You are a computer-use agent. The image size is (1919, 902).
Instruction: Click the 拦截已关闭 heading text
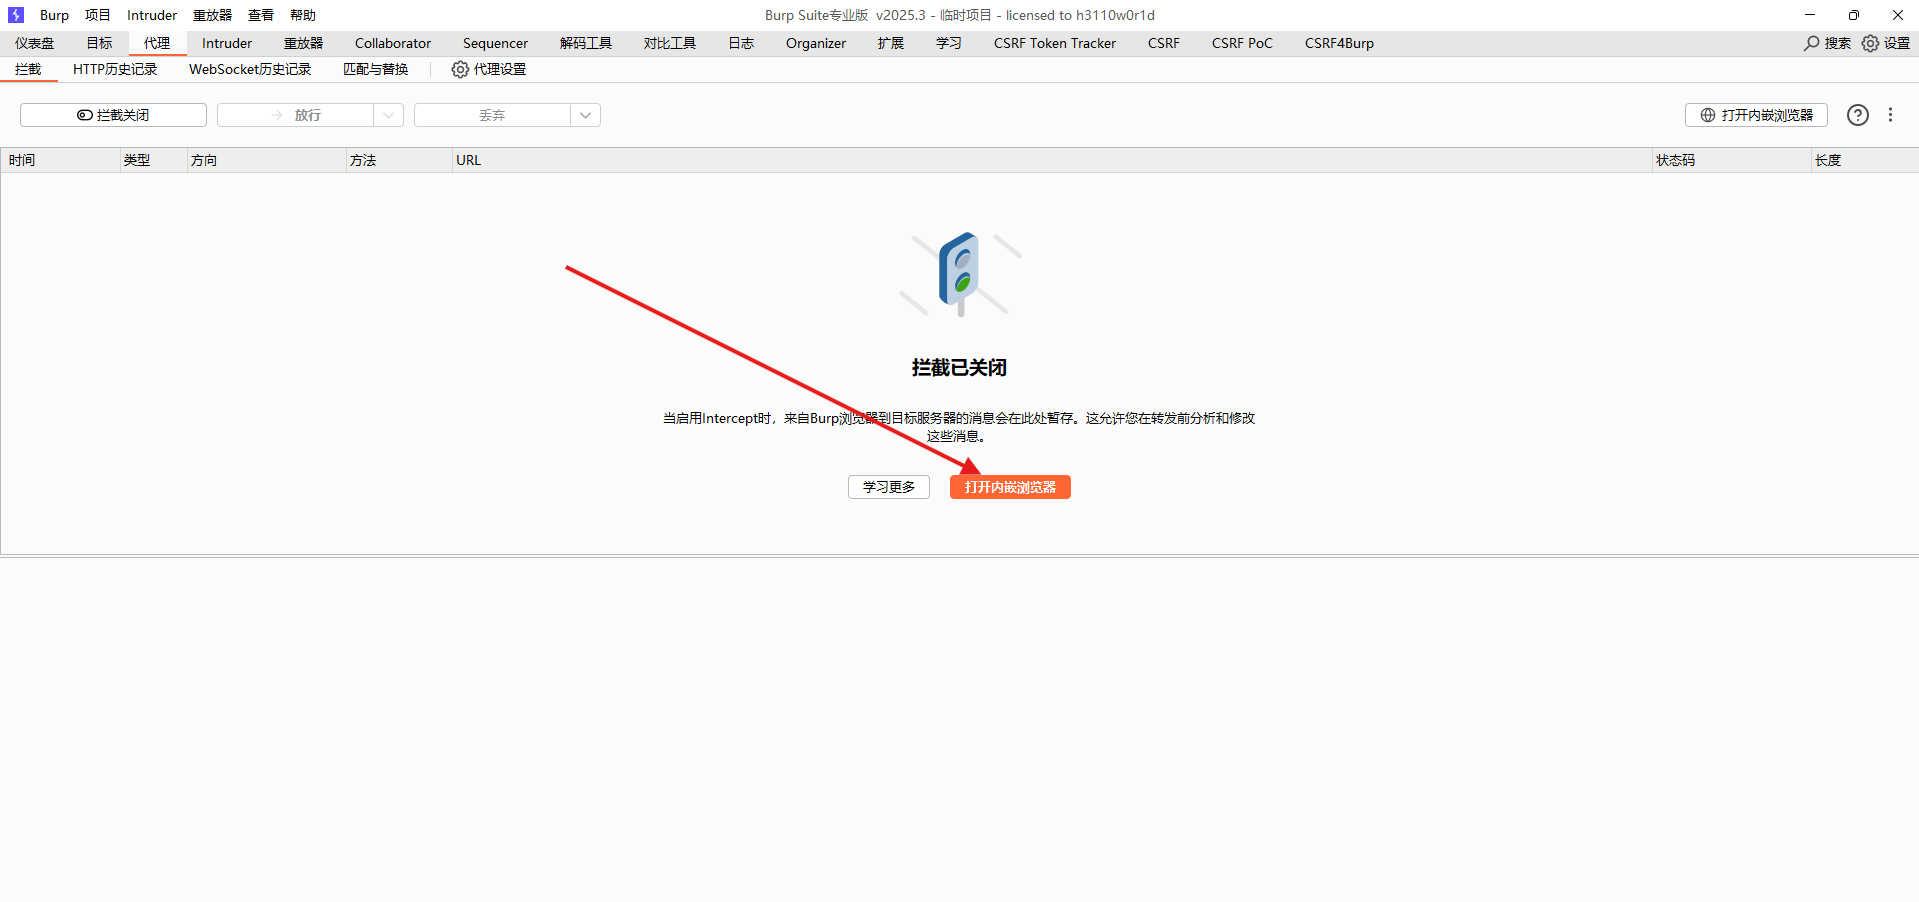[x=959, y=368]
